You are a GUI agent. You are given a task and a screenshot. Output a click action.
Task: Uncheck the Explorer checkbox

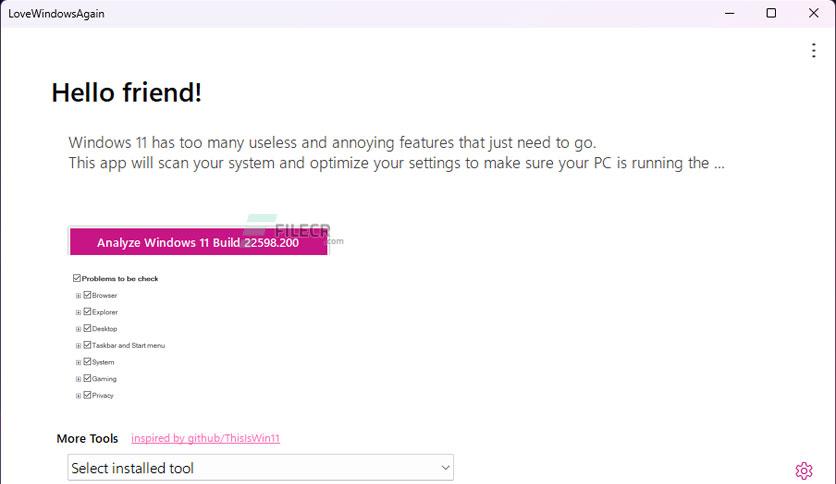(87, 311)
